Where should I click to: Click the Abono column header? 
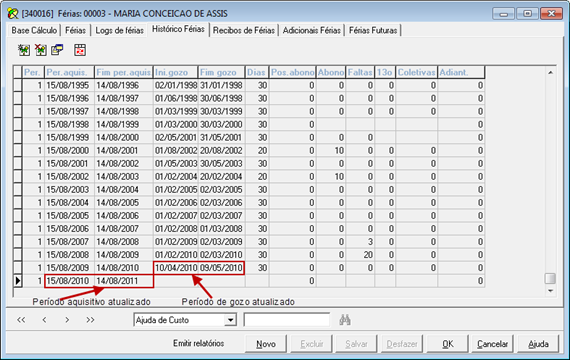click(x=331, y=72)
